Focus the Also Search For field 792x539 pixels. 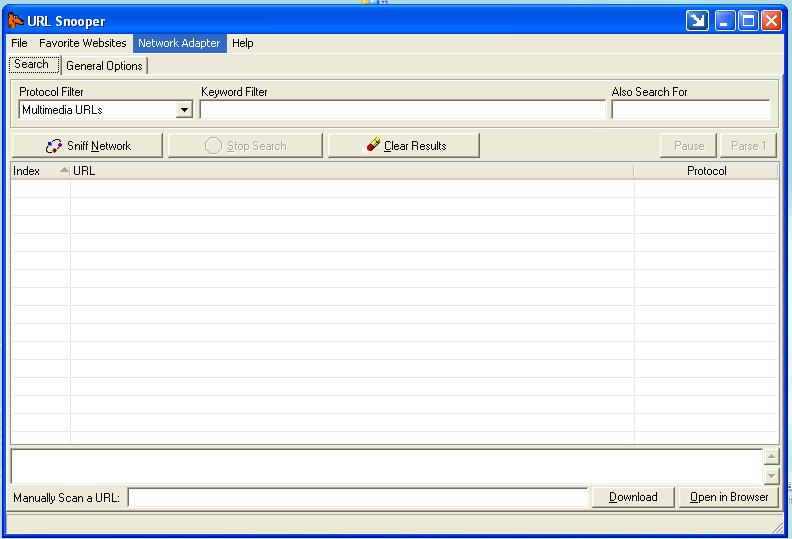pos(690,109)
